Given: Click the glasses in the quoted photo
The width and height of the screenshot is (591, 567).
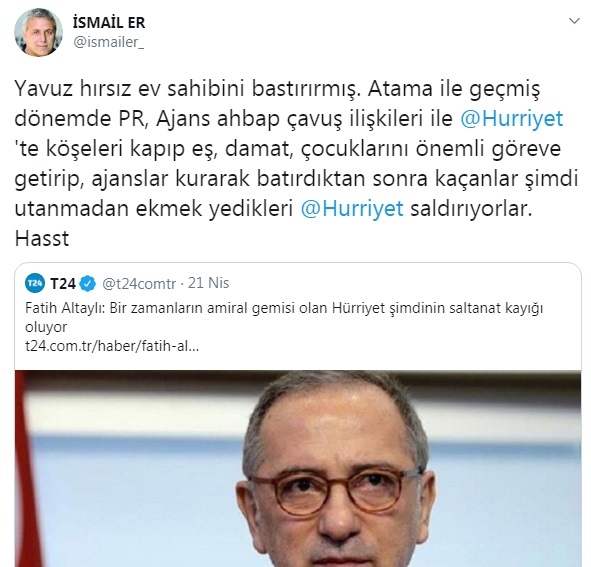Looking at the screenshot, I should (337, 492).
